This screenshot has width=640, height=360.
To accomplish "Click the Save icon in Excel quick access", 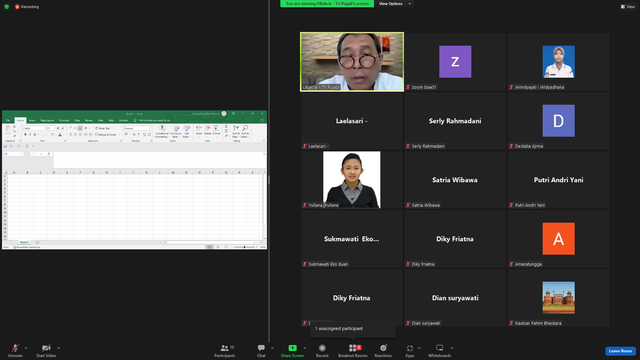I will click(5, 146).
